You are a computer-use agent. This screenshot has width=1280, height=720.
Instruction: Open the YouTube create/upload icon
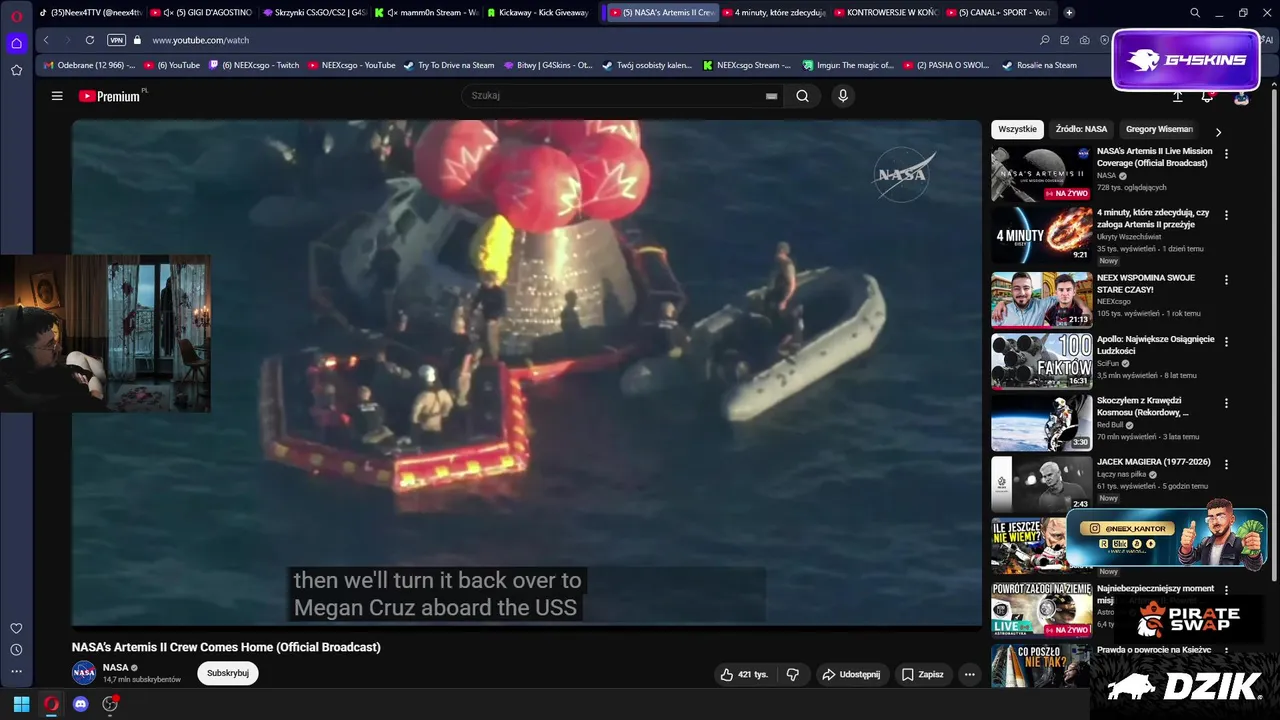[1178, 96]
